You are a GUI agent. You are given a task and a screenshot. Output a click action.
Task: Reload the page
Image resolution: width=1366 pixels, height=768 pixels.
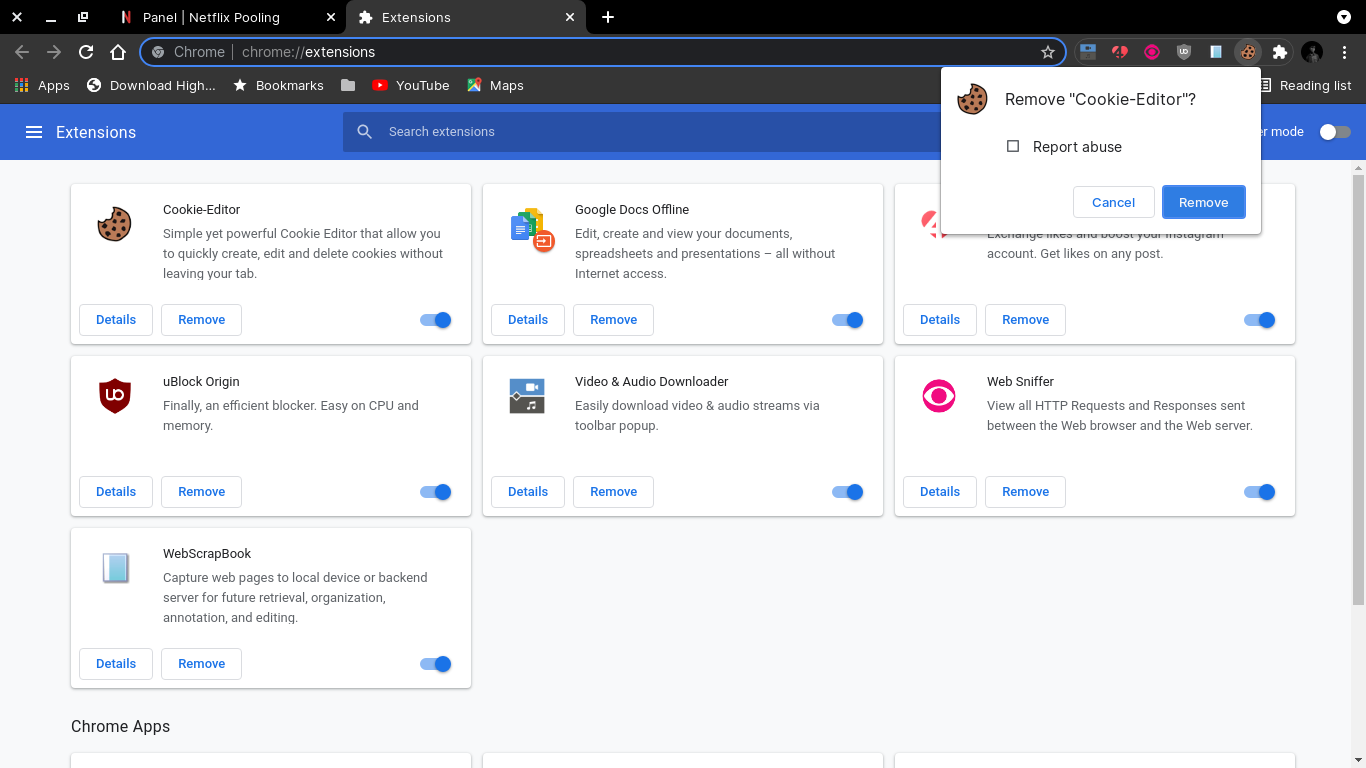(x=86, y=52)
